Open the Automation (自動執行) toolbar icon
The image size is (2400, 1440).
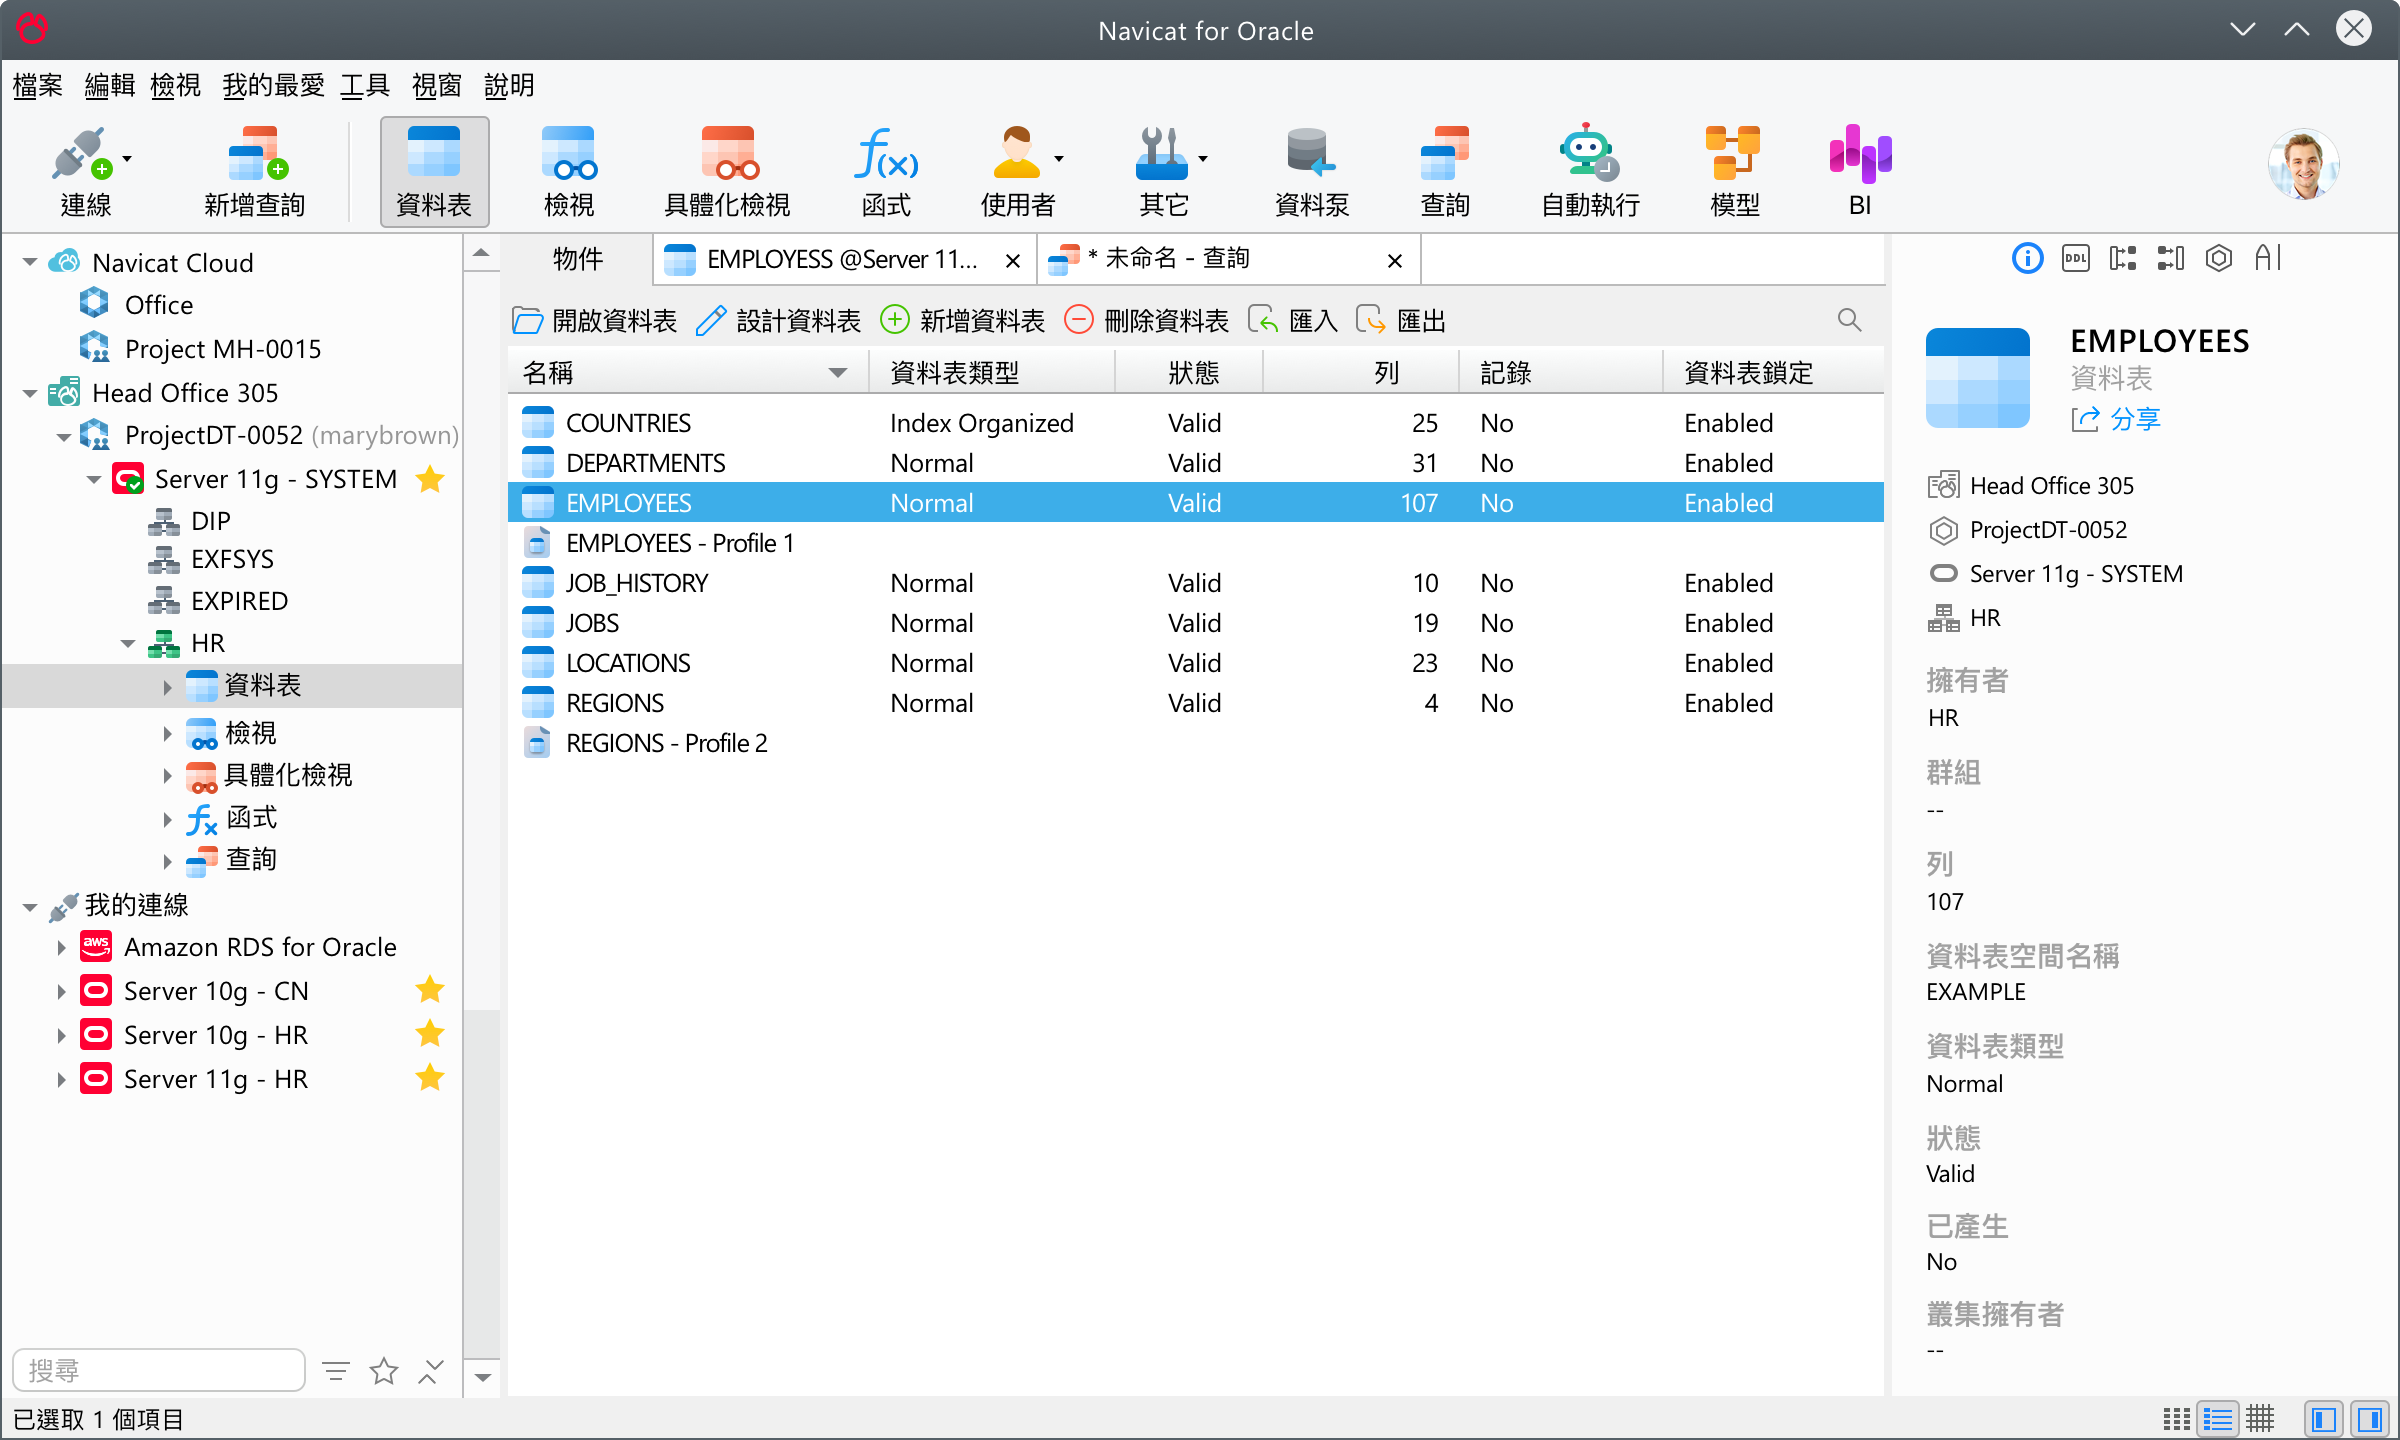pos(1589,171)
